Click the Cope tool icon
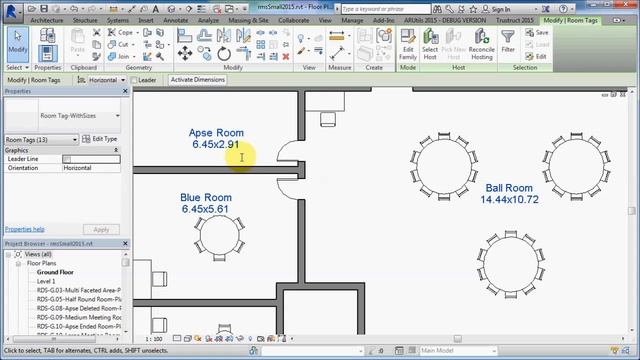 pyautogui.click(x=111, y=32)
